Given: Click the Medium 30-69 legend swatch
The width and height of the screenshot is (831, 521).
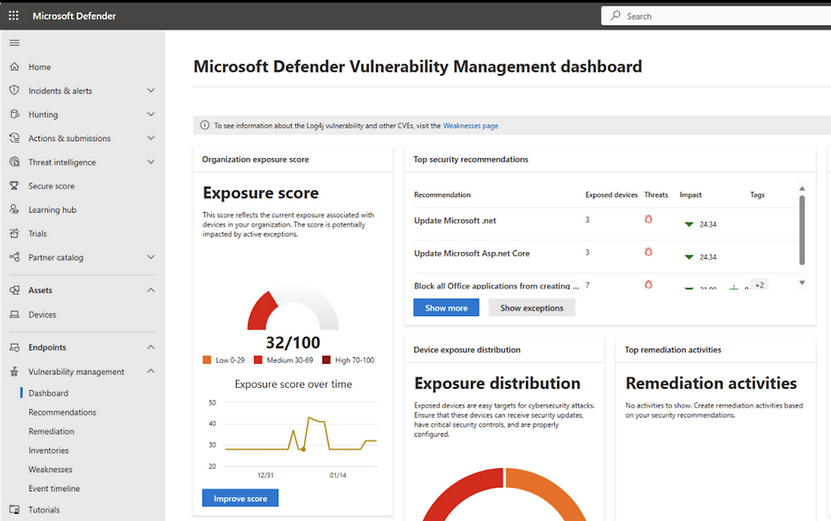Looking at the screenshot, I should [x=258, y=360].
